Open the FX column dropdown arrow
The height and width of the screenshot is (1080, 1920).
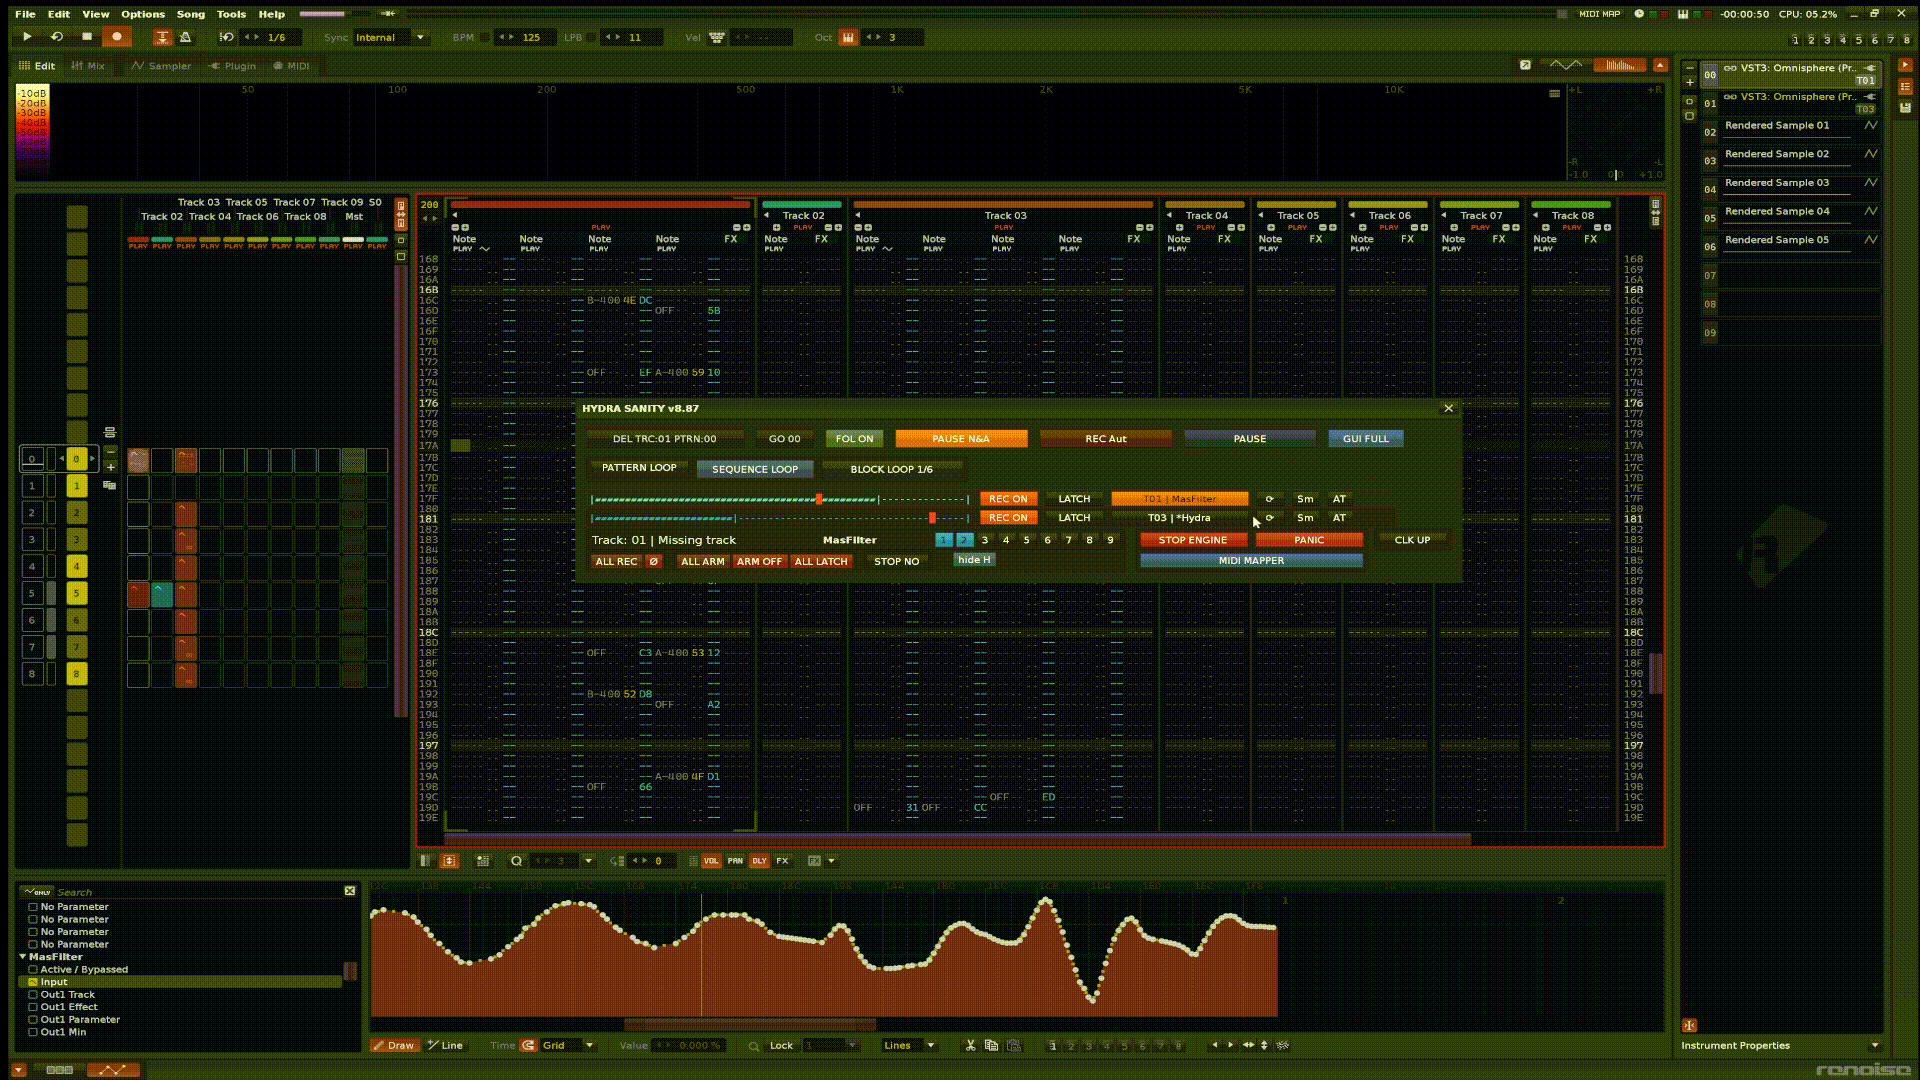[x=831, y=861]
